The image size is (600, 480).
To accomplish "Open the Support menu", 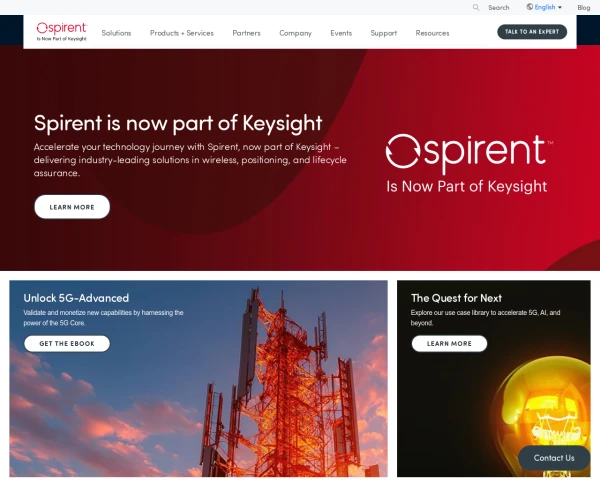I will (x=383, y=33).
